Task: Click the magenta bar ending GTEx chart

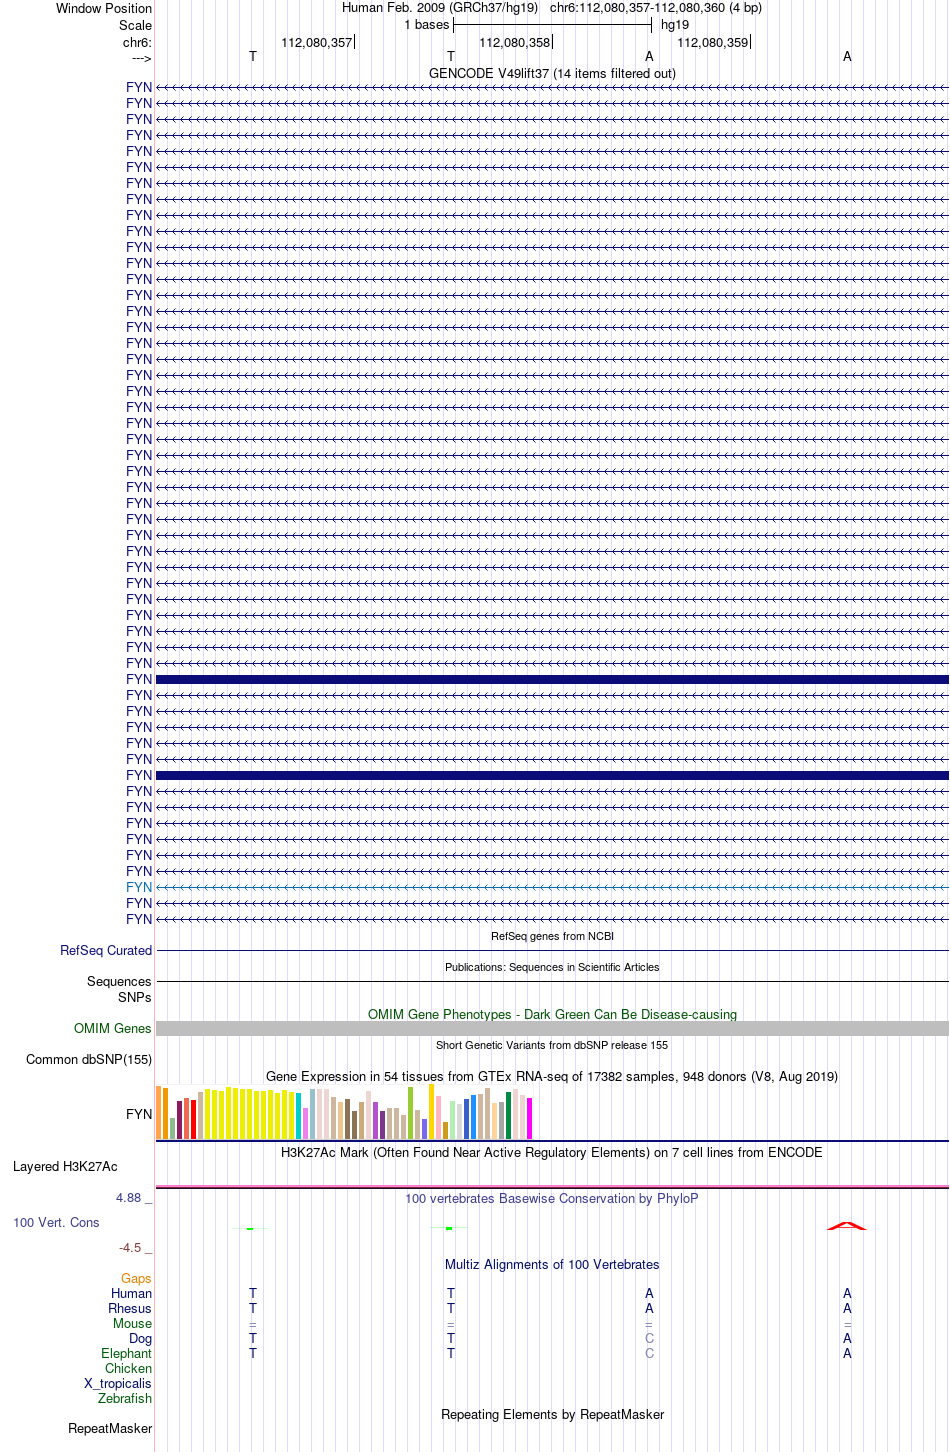Action: pyautogui.click(x=530, y=1118)
